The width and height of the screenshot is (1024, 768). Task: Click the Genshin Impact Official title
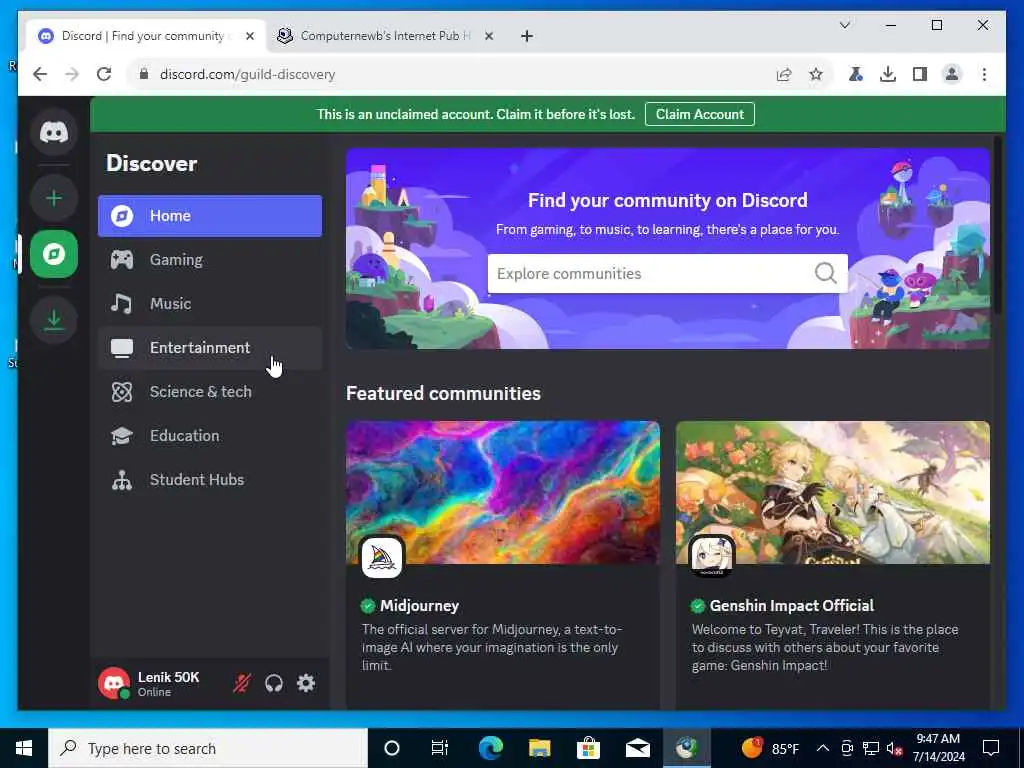click(x=792, y=605)
